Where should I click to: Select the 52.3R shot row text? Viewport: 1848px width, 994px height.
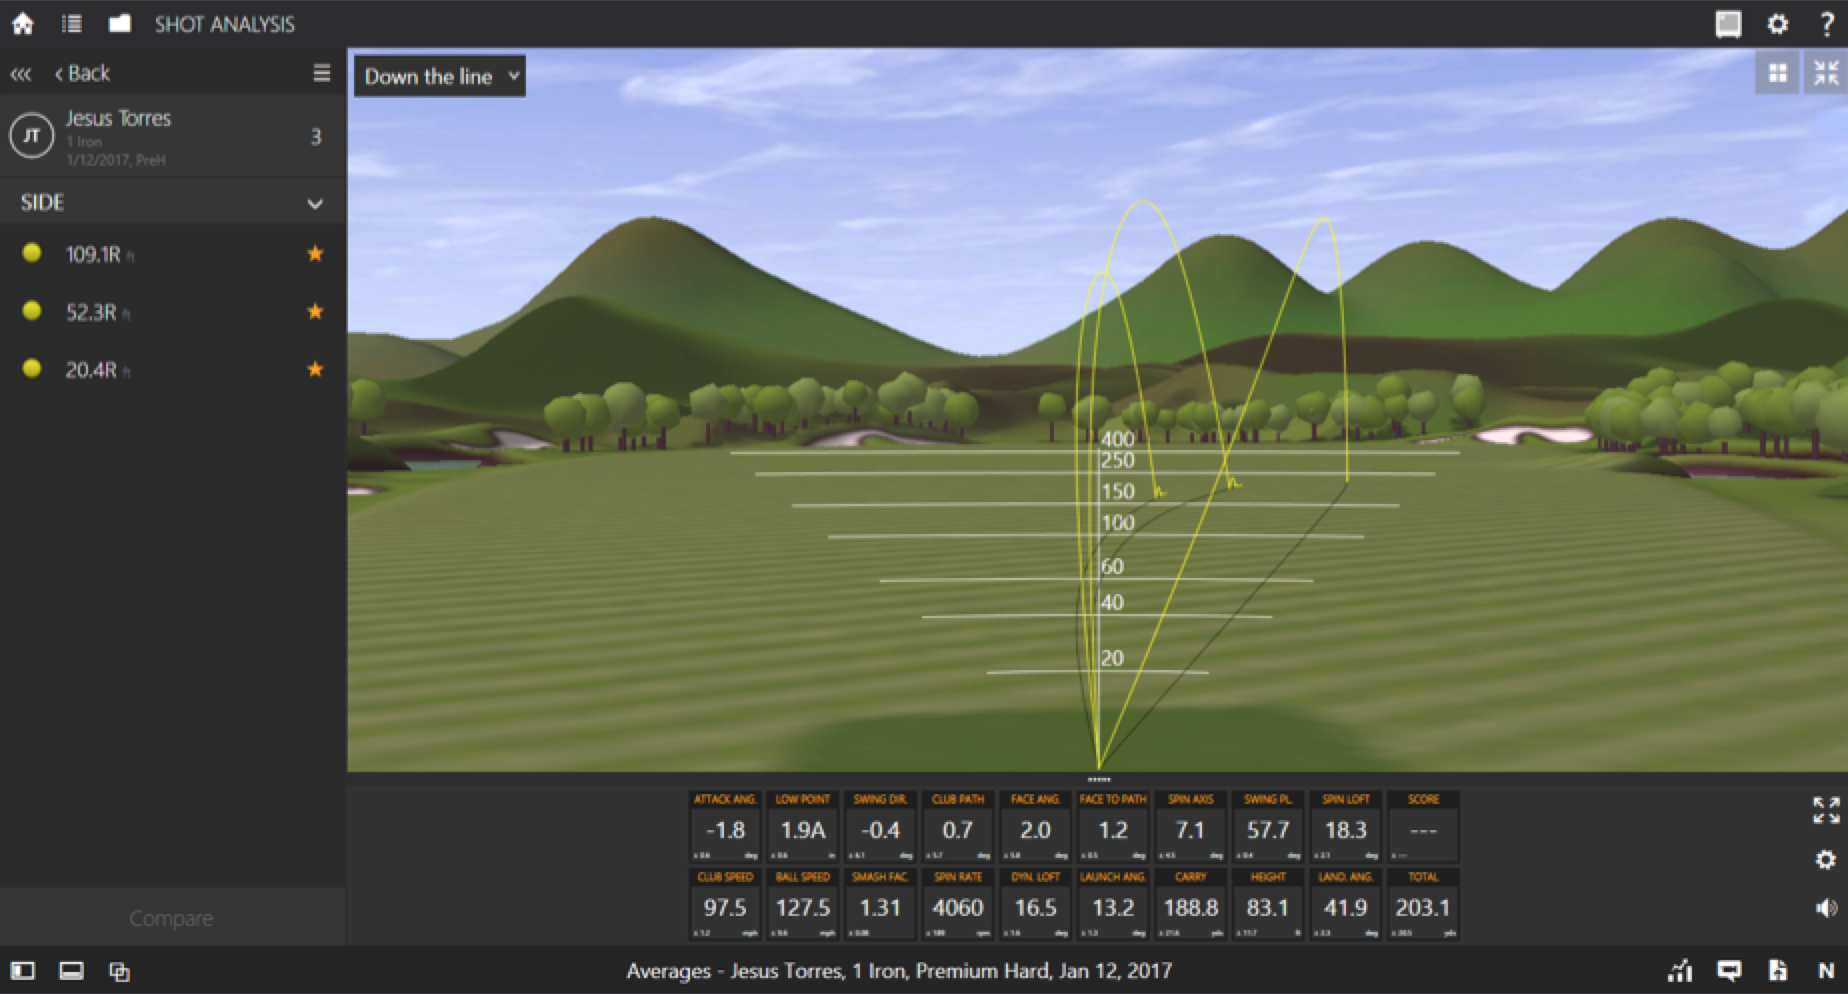91,313
